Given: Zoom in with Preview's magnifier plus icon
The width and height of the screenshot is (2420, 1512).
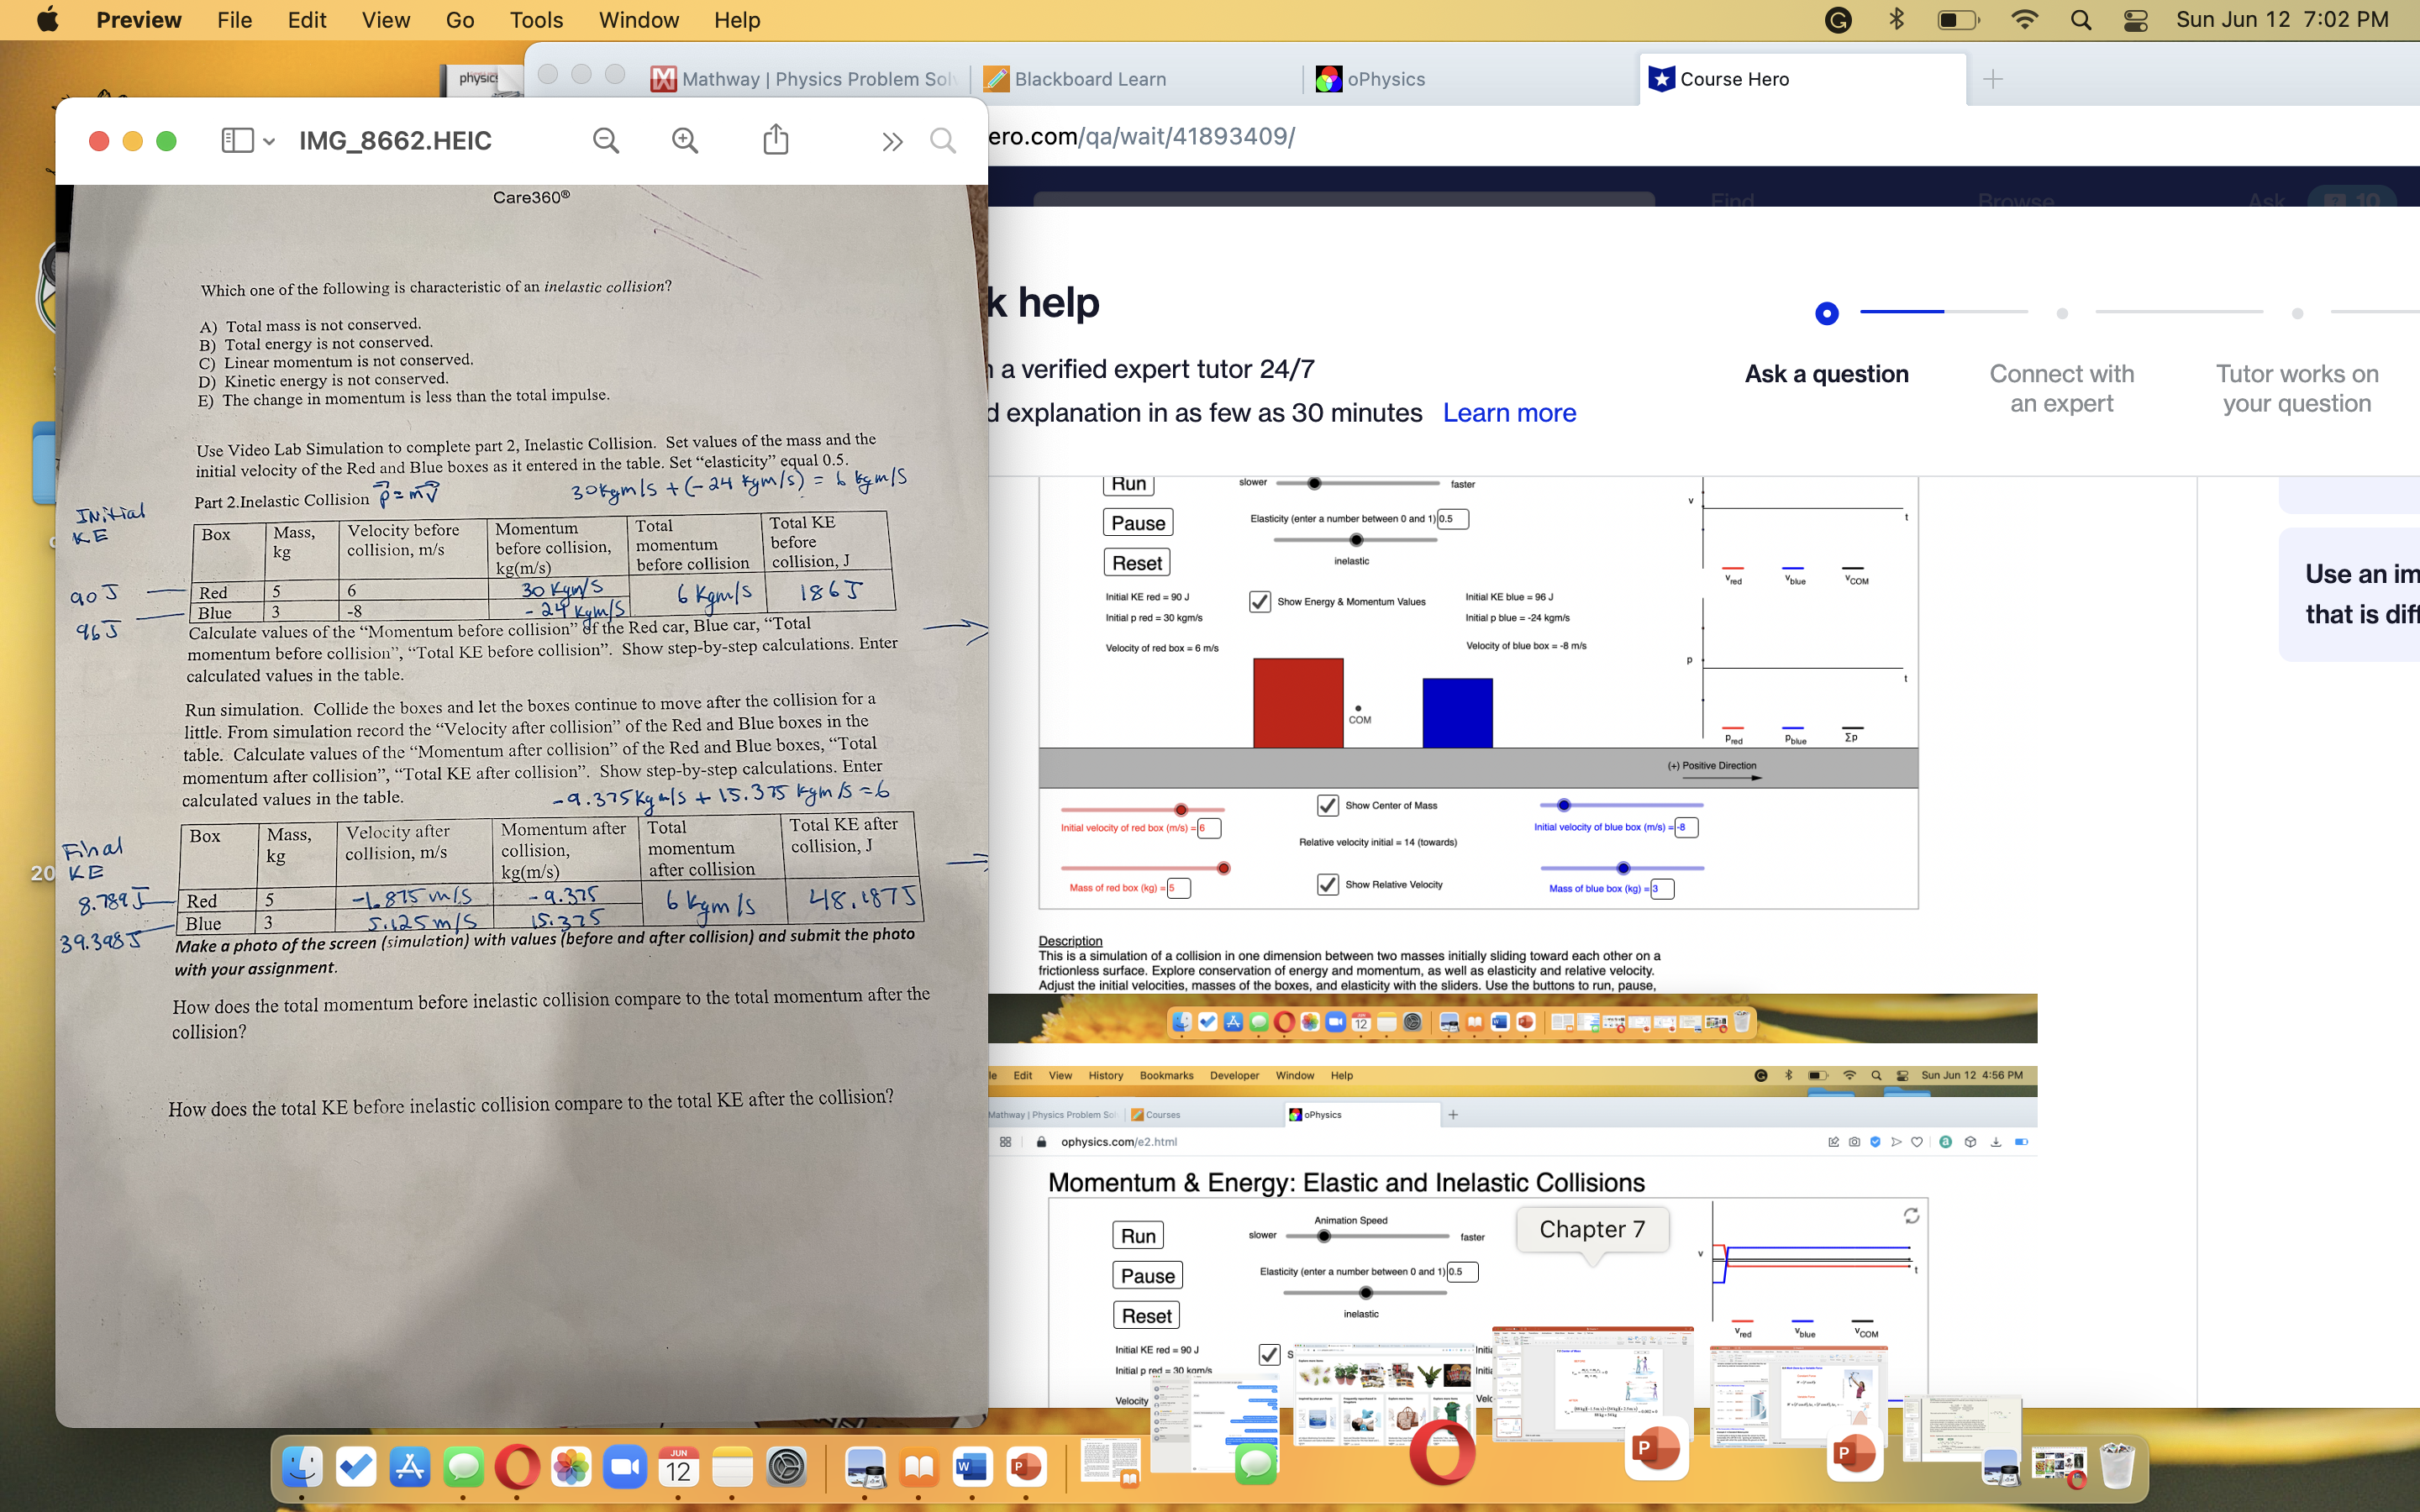Looking at the screenshot, I should 684,140.
